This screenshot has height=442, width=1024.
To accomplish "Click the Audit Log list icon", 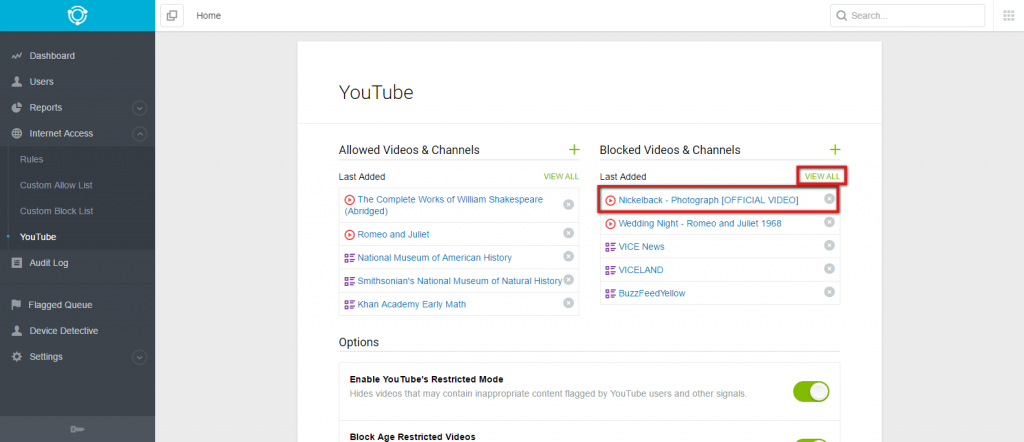I will [x=17, y=263].
